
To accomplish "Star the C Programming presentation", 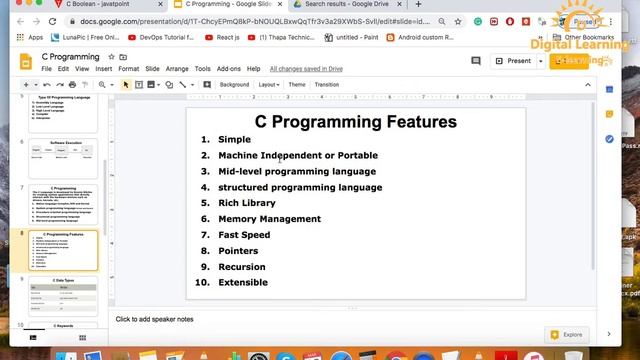I will click(x=111, y=57).
